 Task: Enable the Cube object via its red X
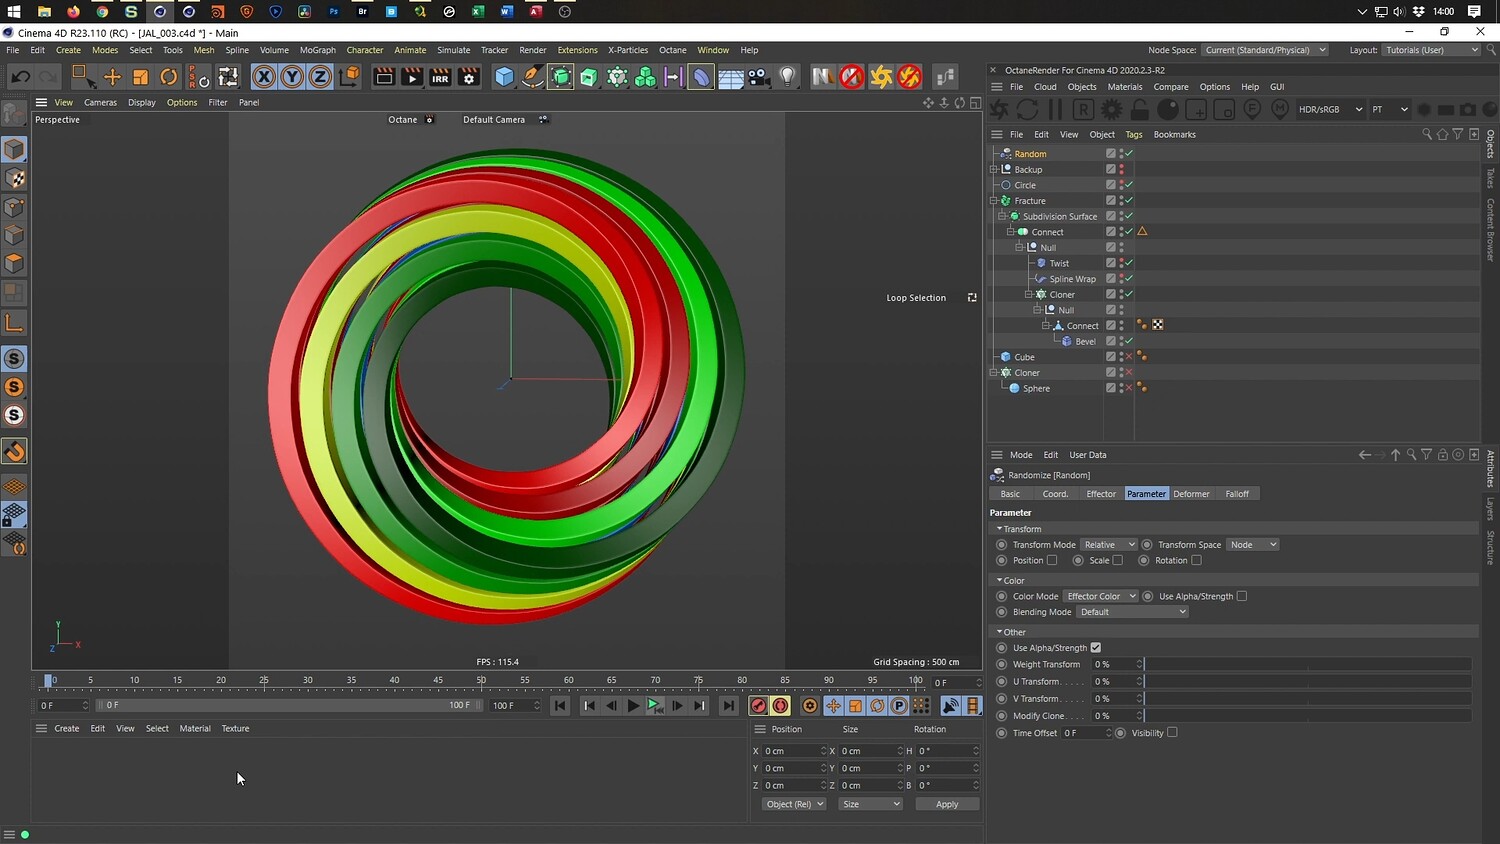1129,357
